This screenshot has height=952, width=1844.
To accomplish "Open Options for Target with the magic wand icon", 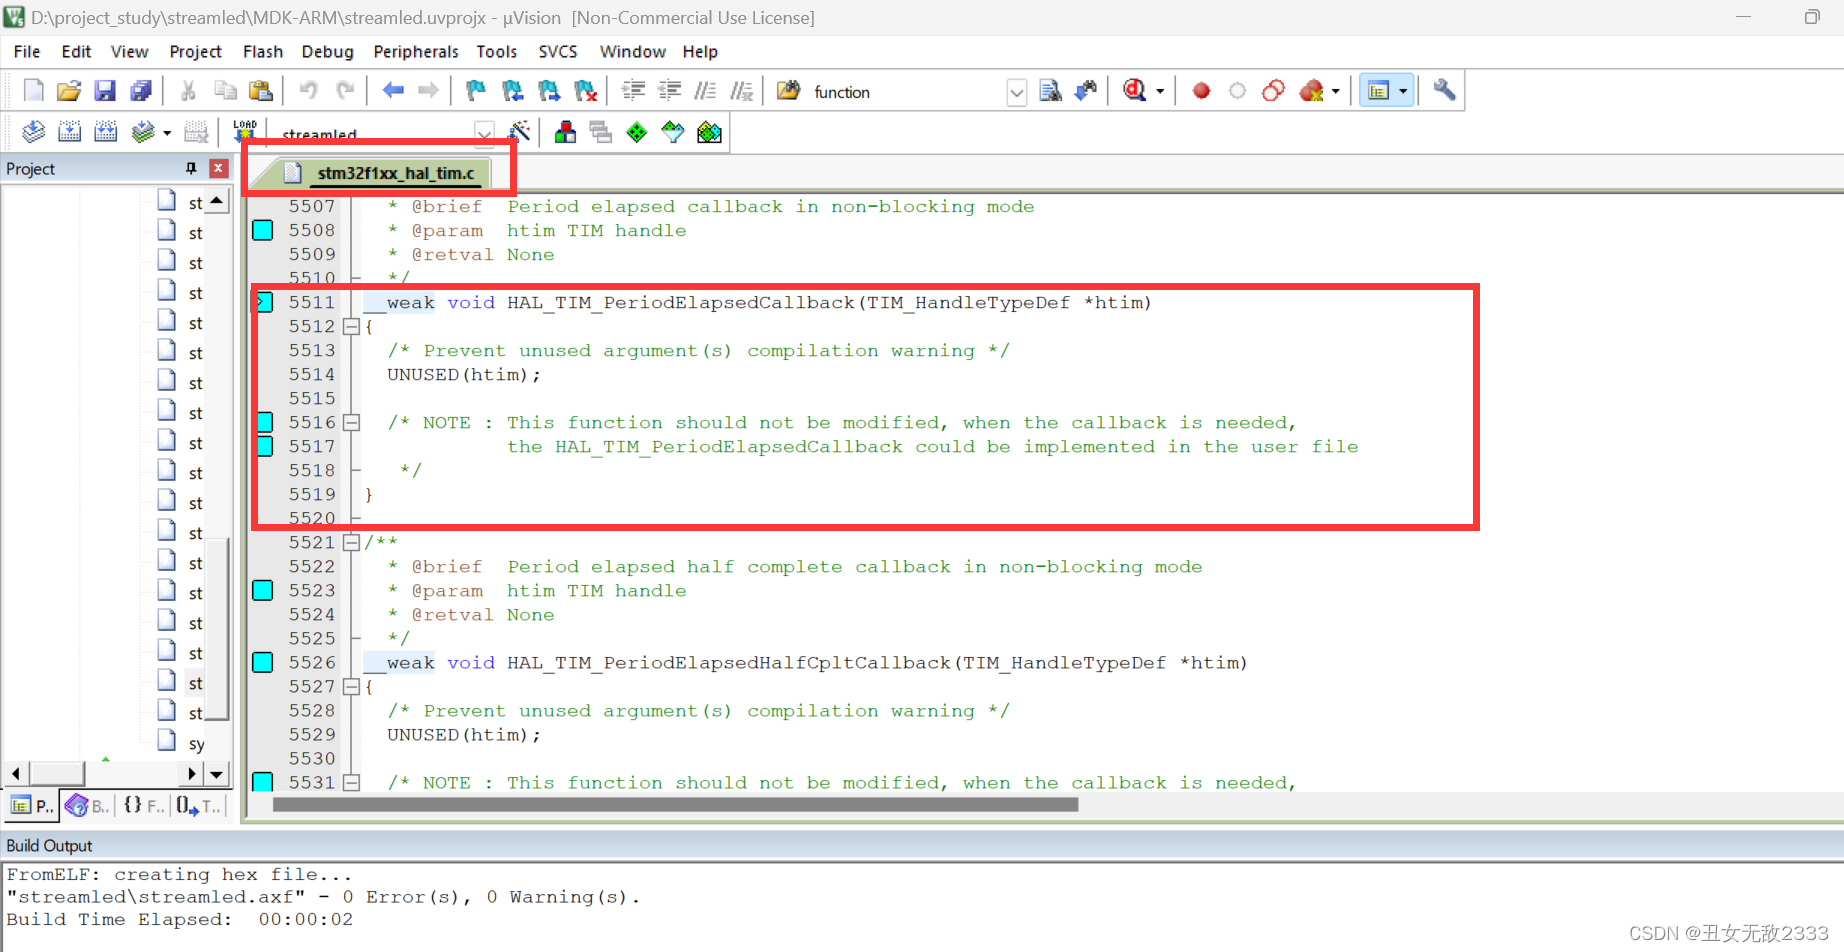I will coord(520,132).
